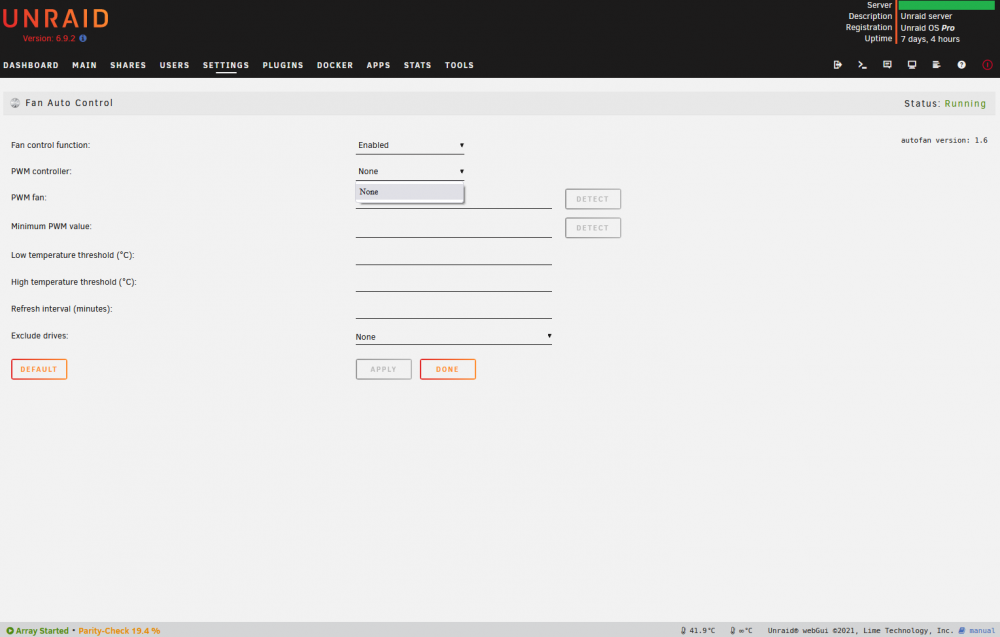The width and height of the screenshot is (1000, 637).
Task: Open the log icon in header
Action: pos(936,65)
